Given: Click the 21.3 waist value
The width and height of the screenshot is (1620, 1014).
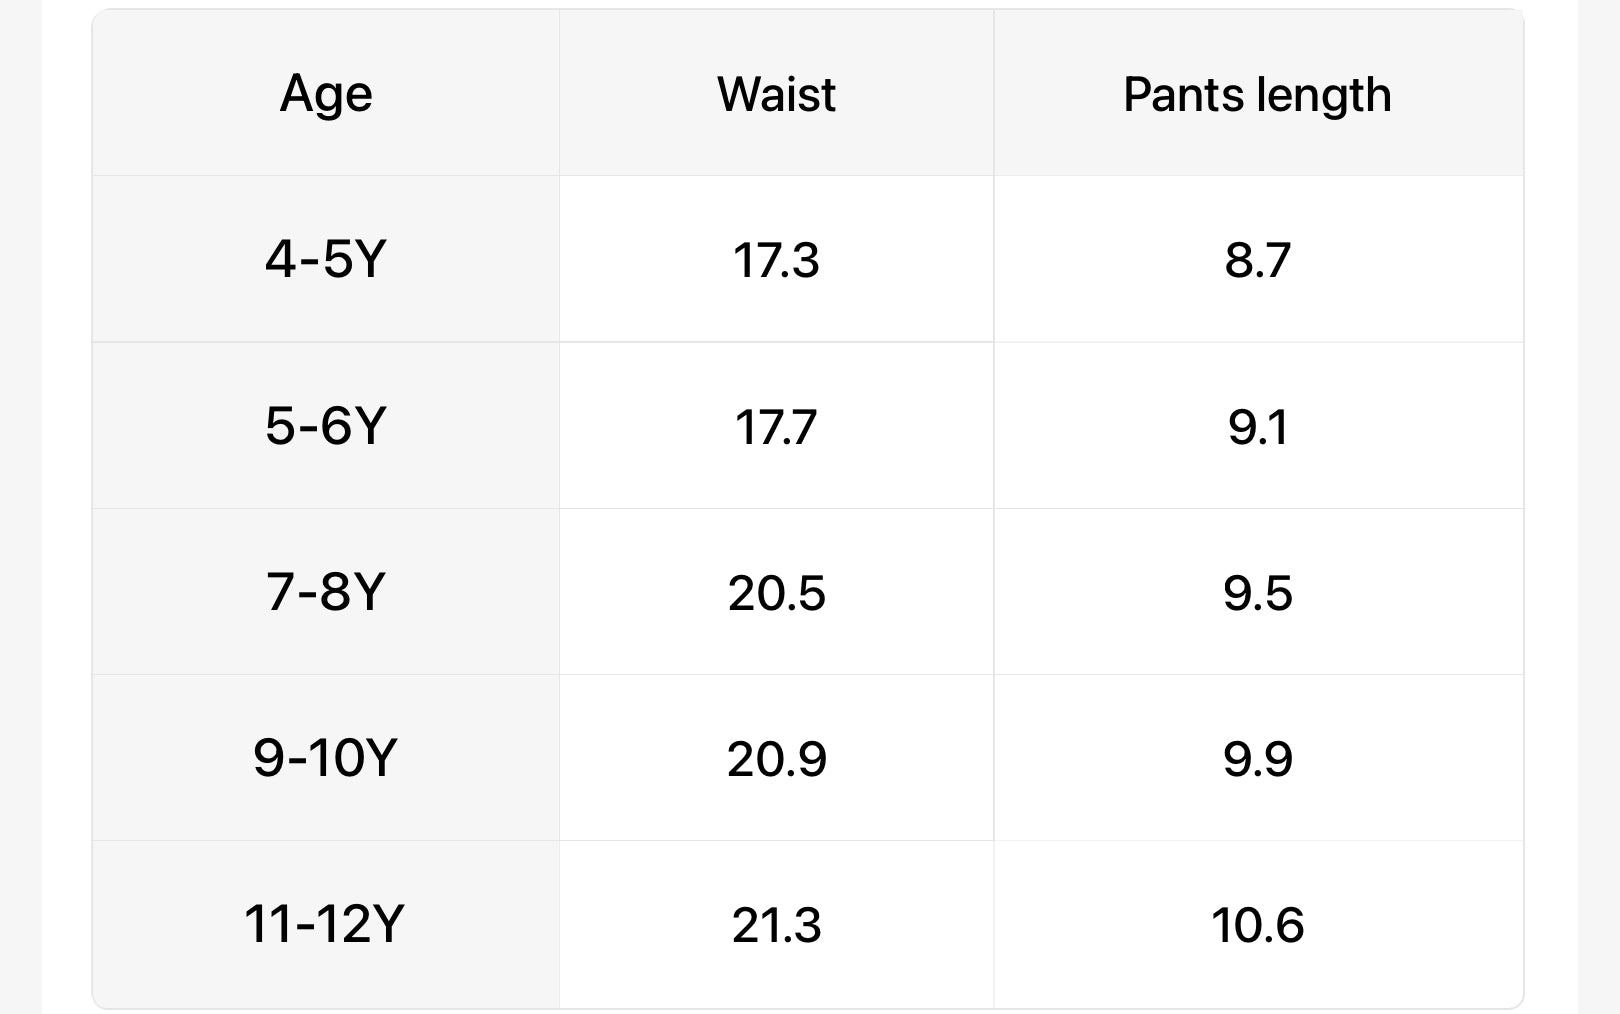Looking at the screenshot, I should (776, 924).
